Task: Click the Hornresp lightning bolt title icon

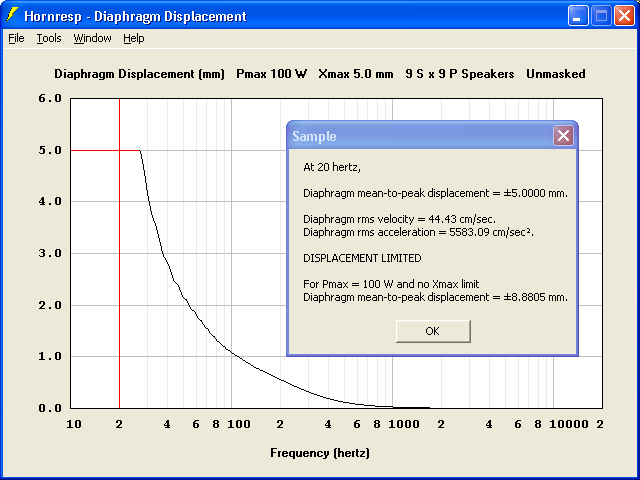Action: pos(12,16)
